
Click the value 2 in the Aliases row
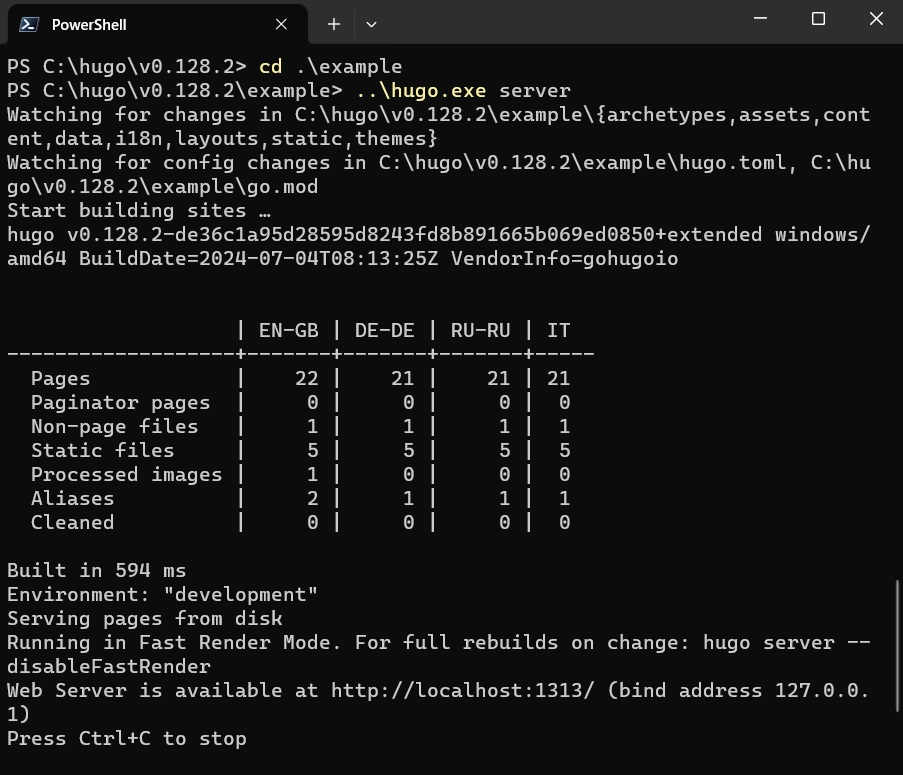[x=313, y=499]
